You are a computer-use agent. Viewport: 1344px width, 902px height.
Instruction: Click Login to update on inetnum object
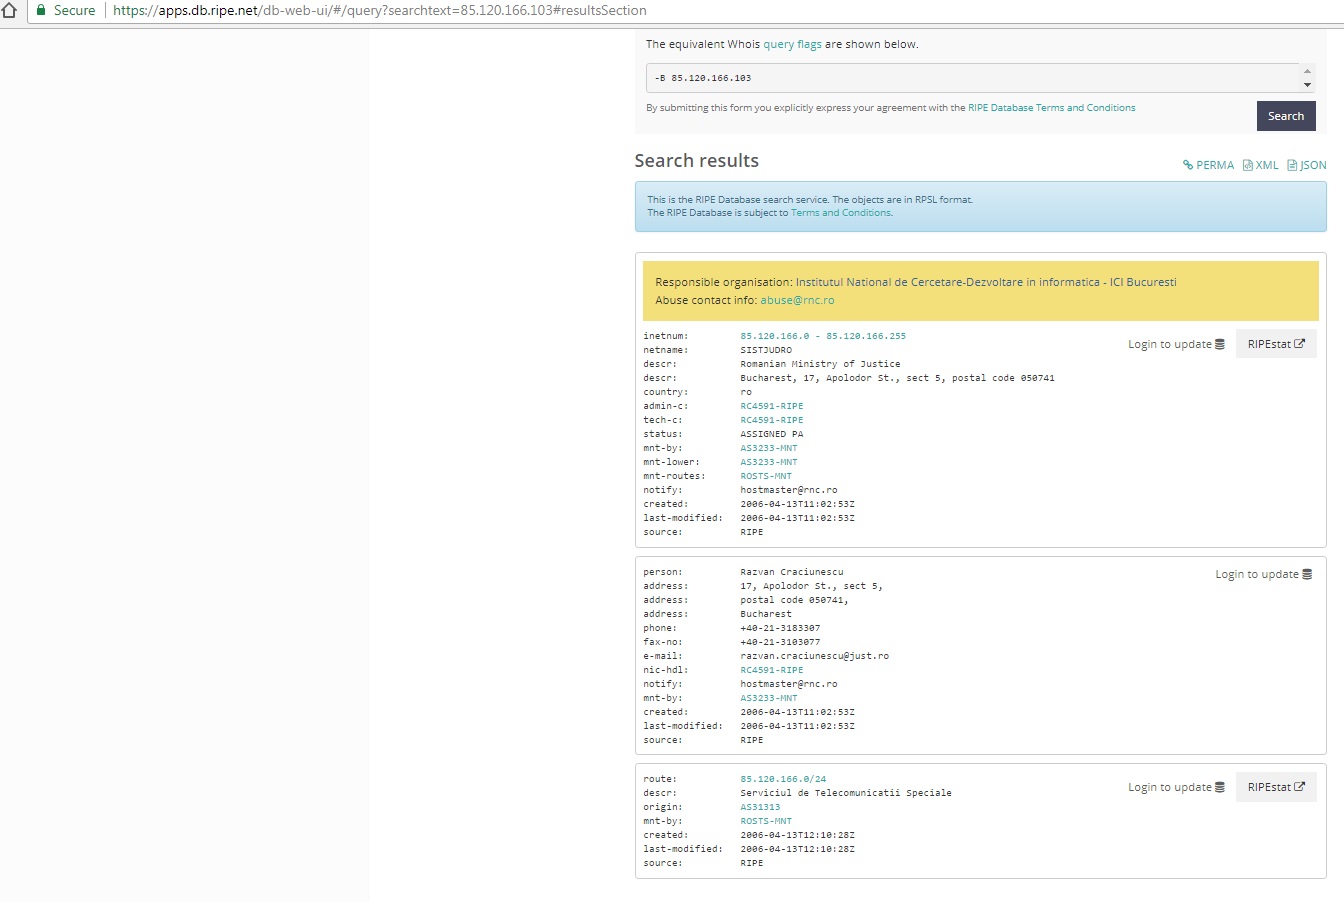(x=1176, y=344)
